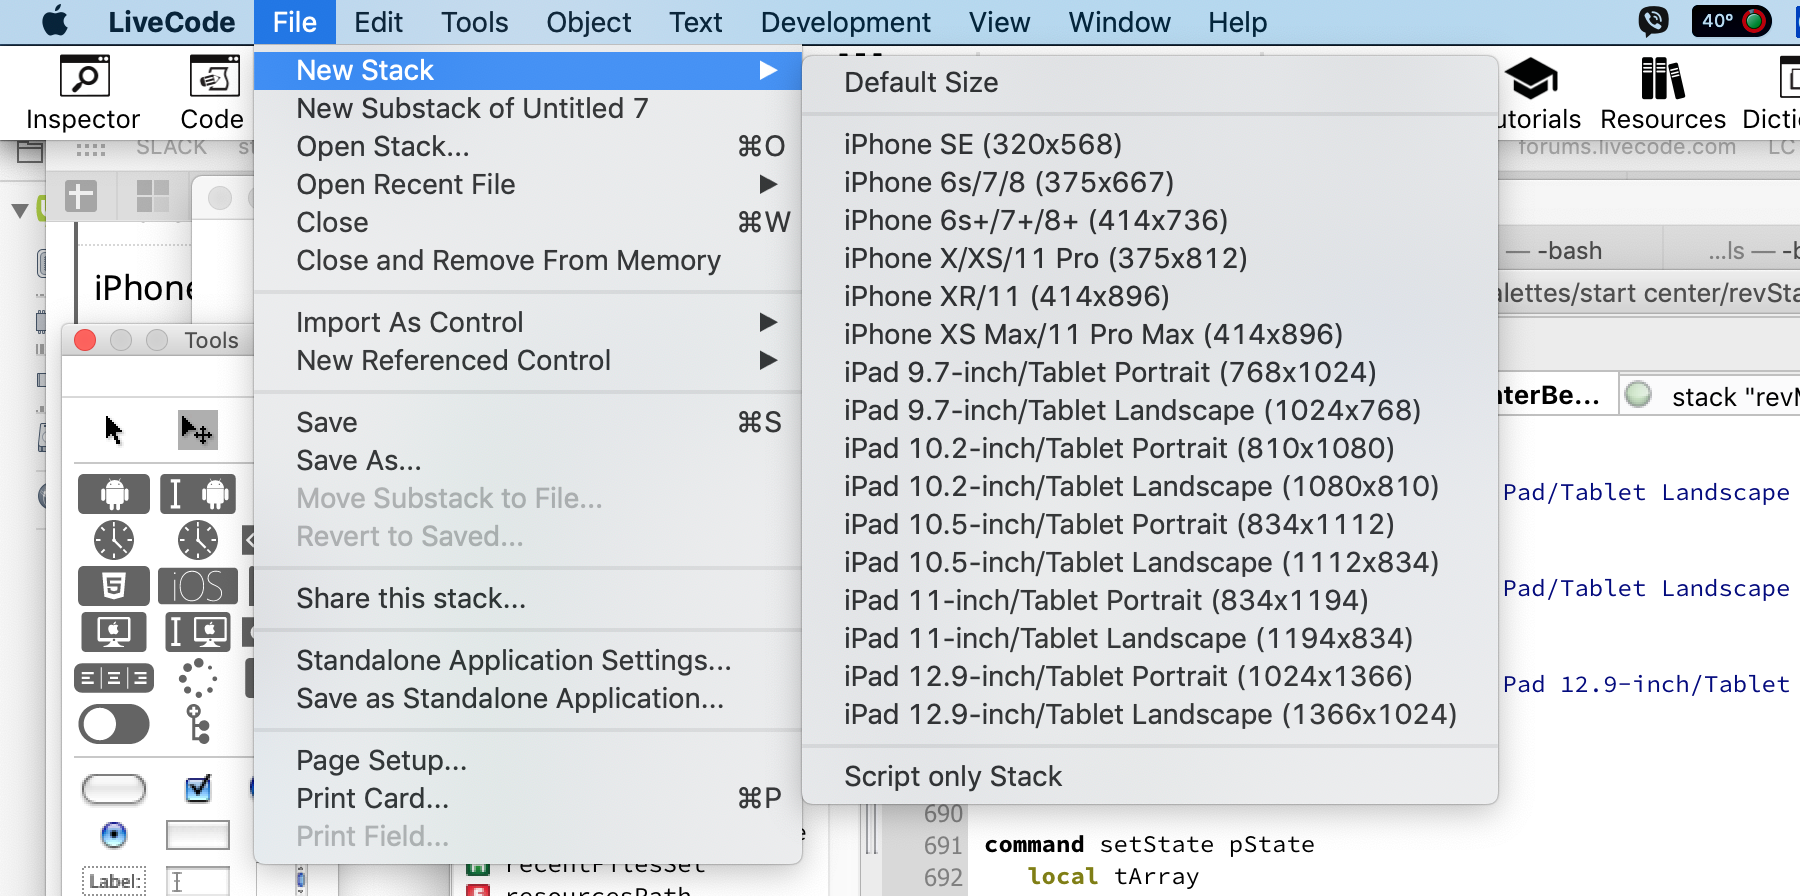The width and height of the screenshot is (1800, 896).
Task: Pick the second clock widget
Action: (x=198, y=540)
